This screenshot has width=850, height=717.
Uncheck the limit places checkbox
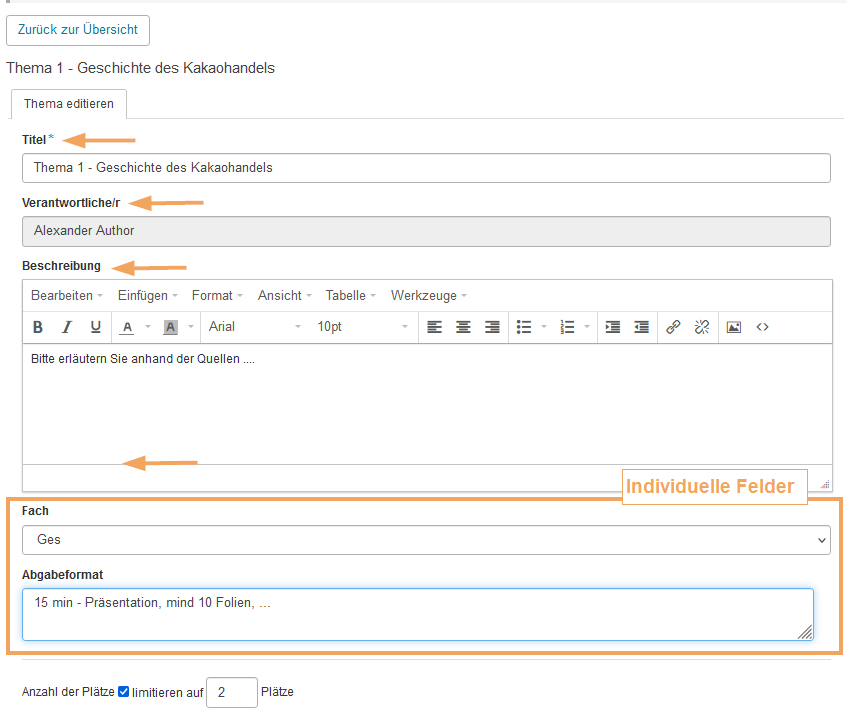[124, 692]
